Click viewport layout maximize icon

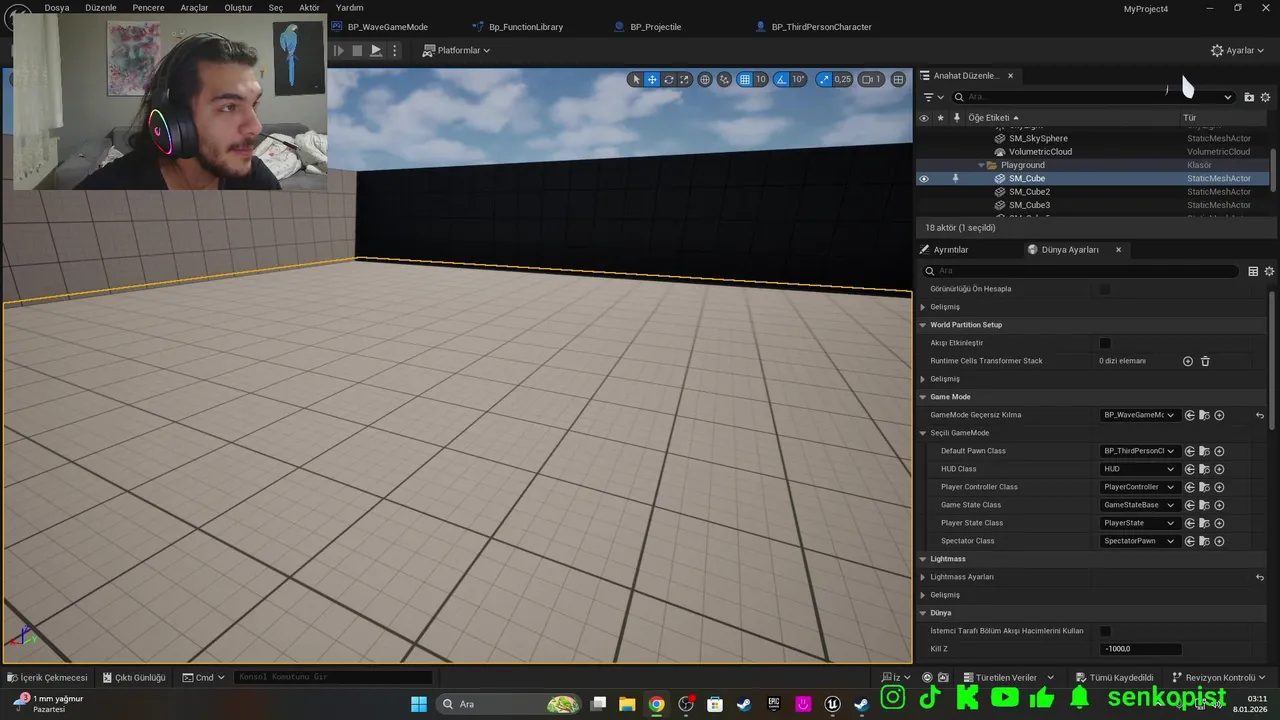[898, 80]
